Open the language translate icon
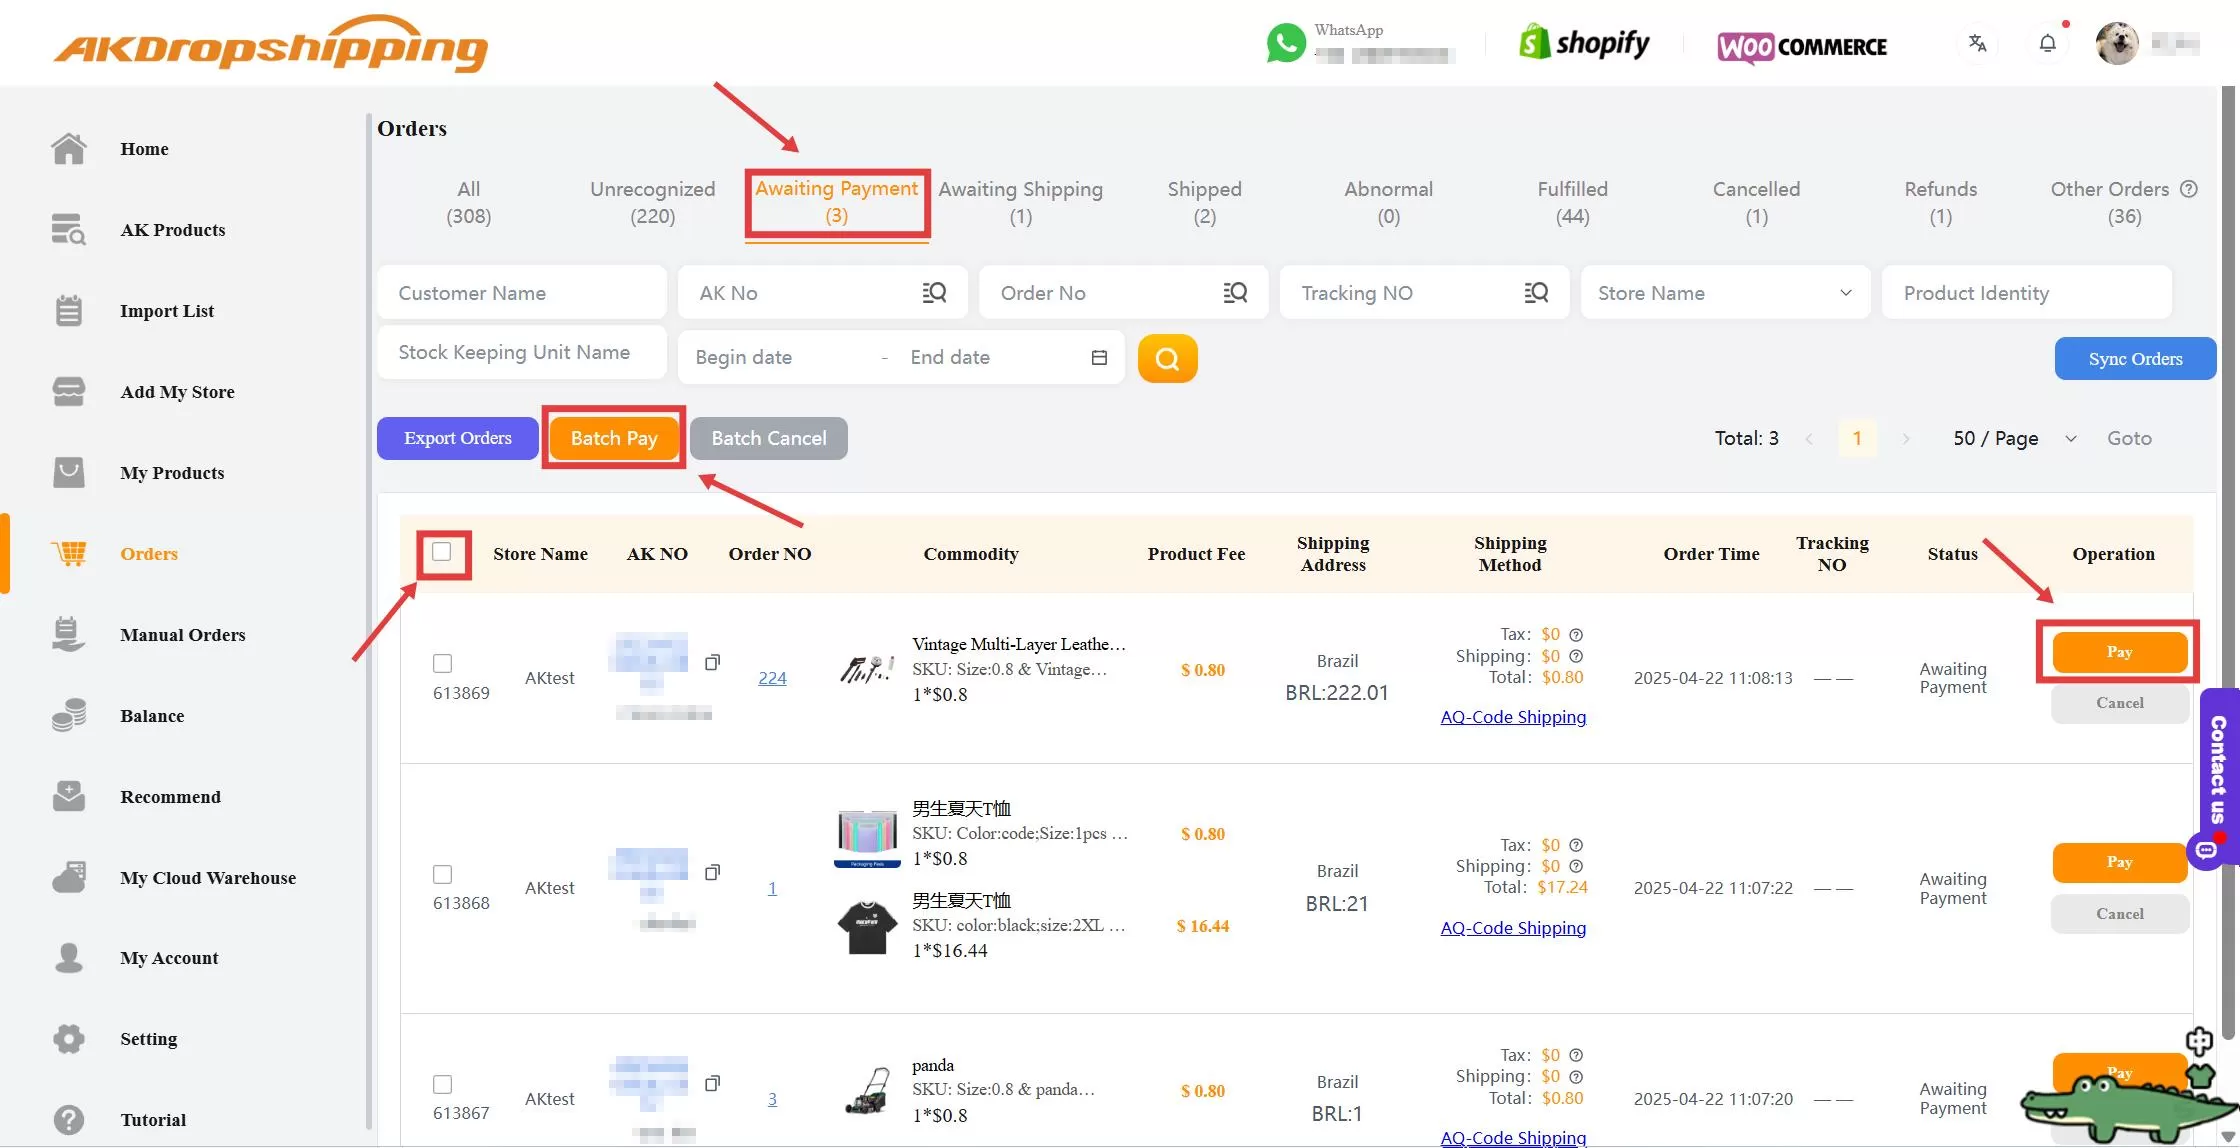 point(1977,43)
